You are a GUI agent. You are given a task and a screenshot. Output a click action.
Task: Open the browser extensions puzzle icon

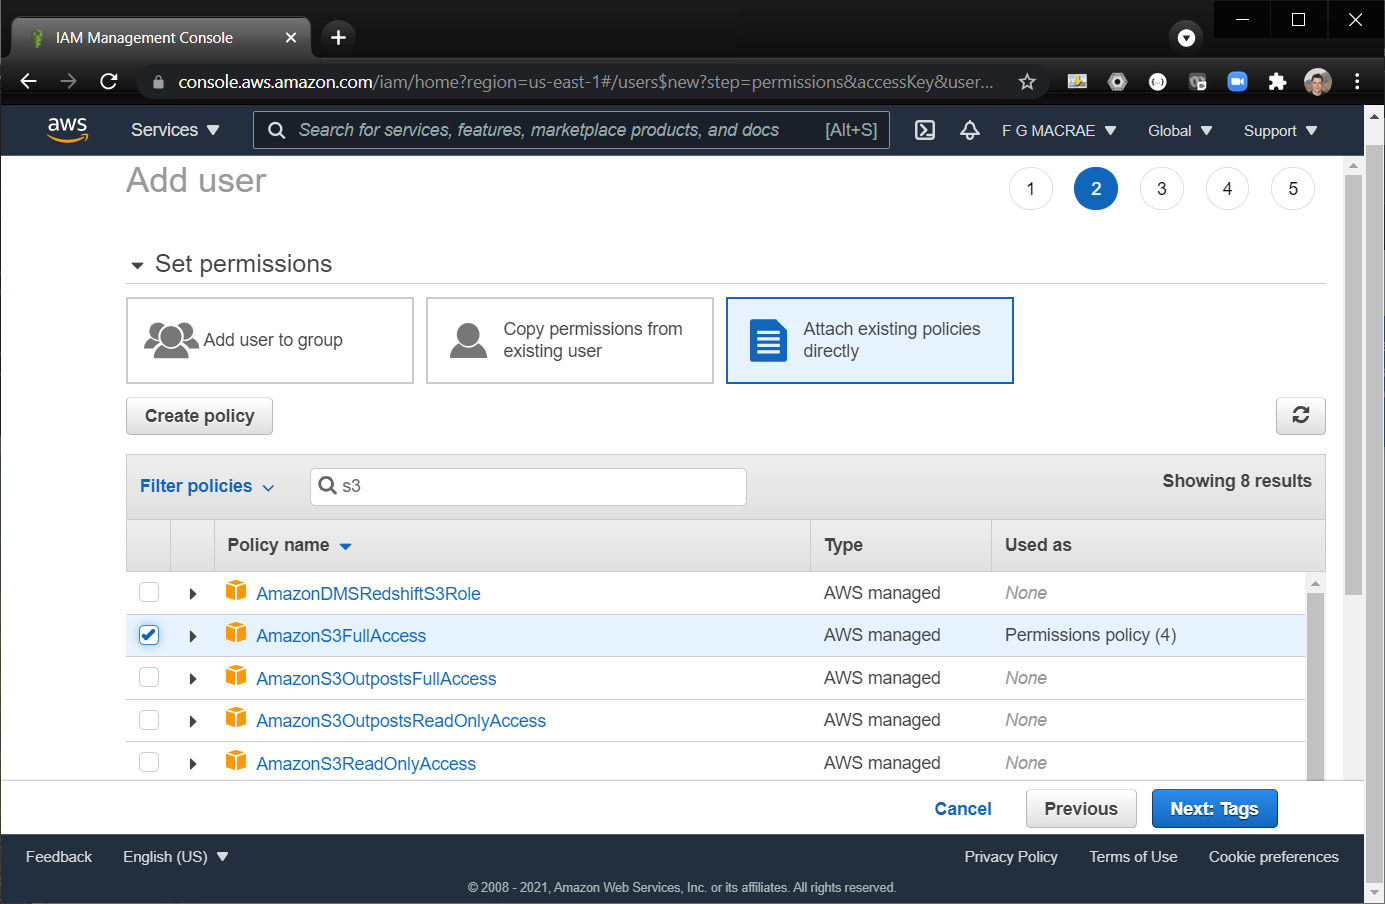(1277, 82)
